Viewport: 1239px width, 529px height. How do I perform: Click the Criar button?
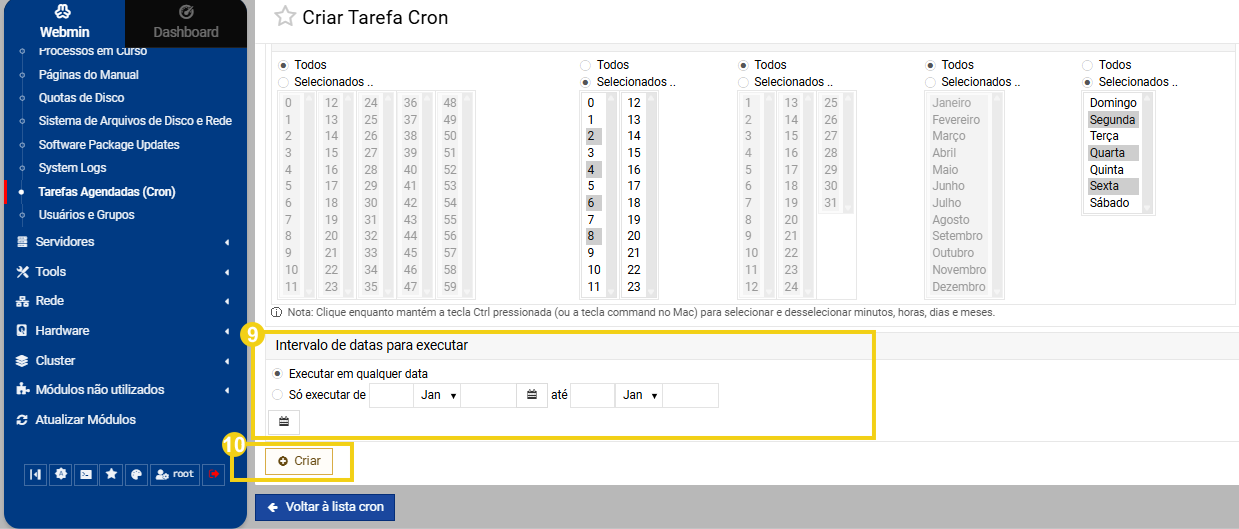[299, 461]
